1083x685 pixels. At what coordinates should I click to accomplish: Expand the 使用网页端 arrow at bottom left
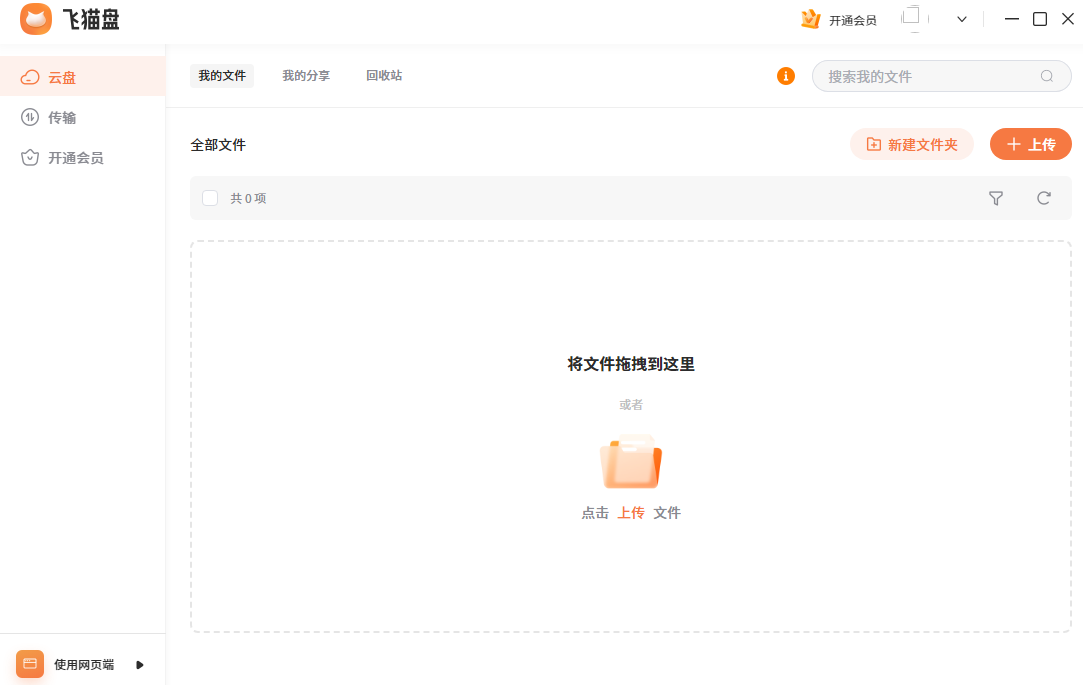tap(140, 664)
